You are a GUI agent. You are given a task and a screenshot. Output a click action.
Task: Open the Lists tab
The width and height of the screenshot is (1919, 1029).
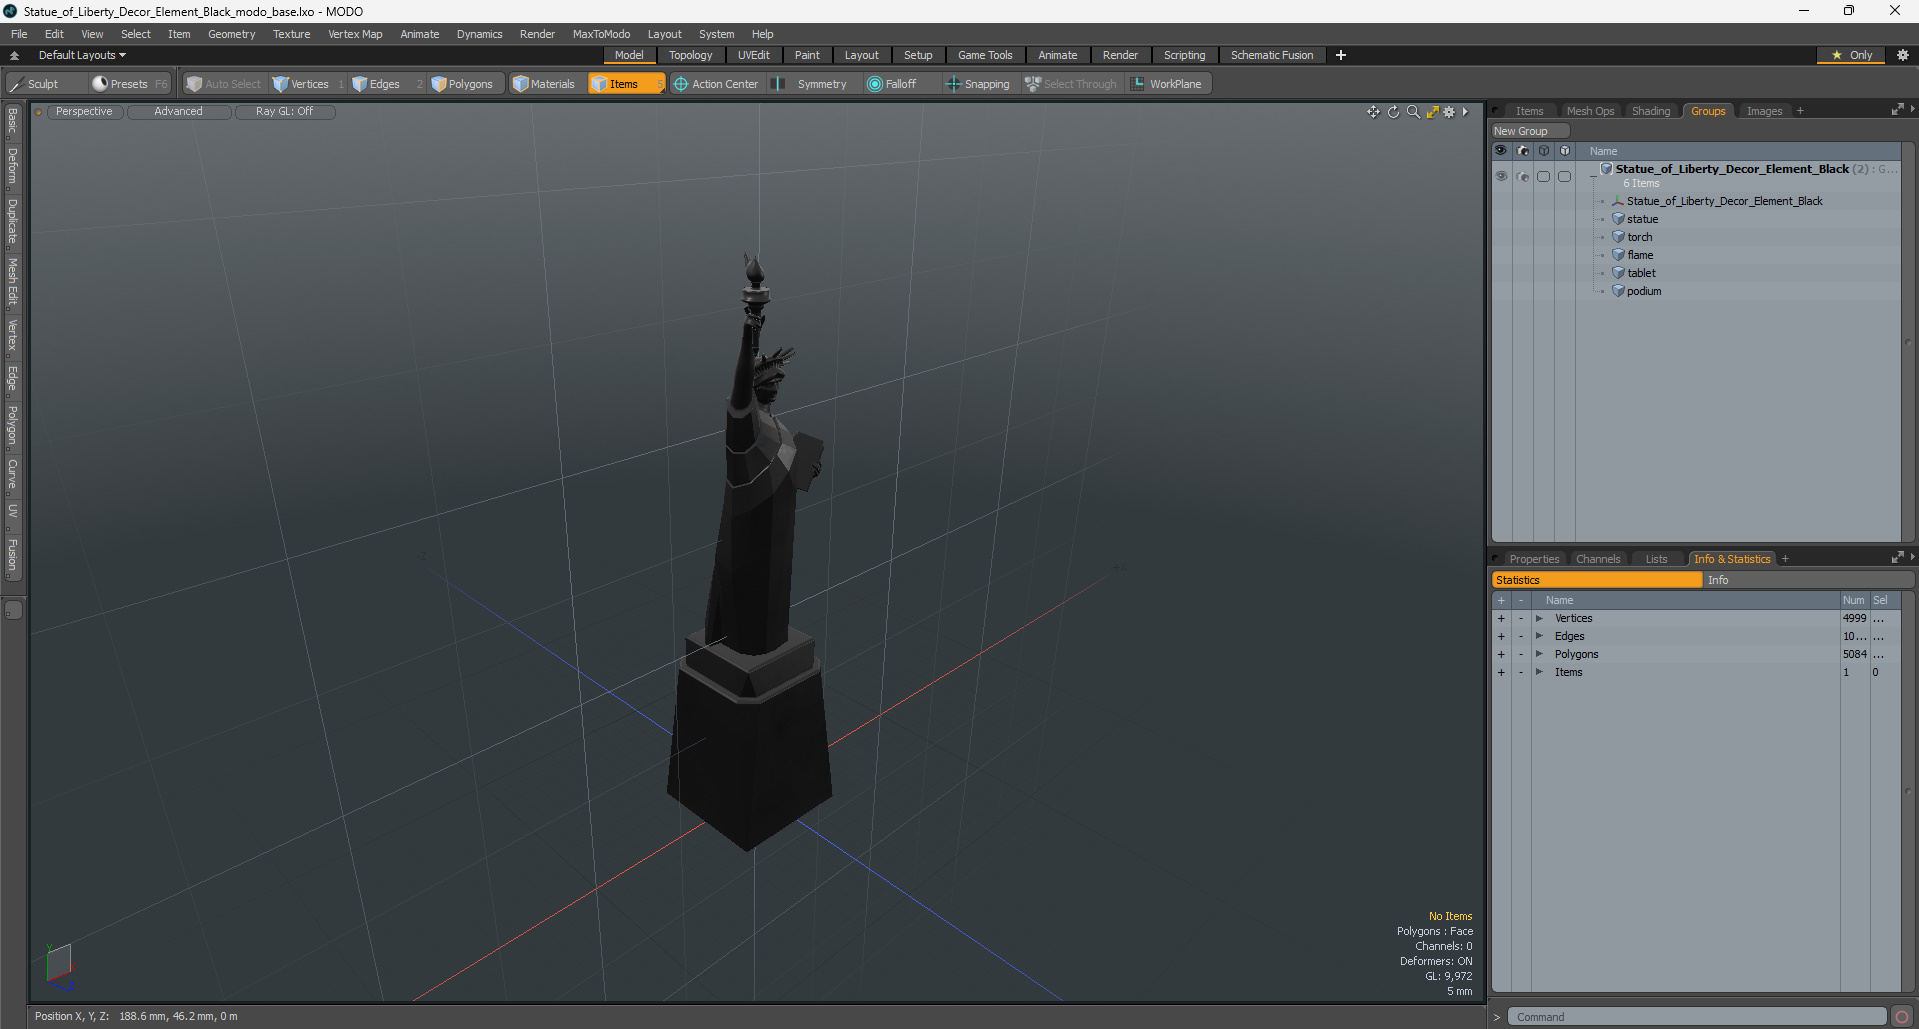1656,559
